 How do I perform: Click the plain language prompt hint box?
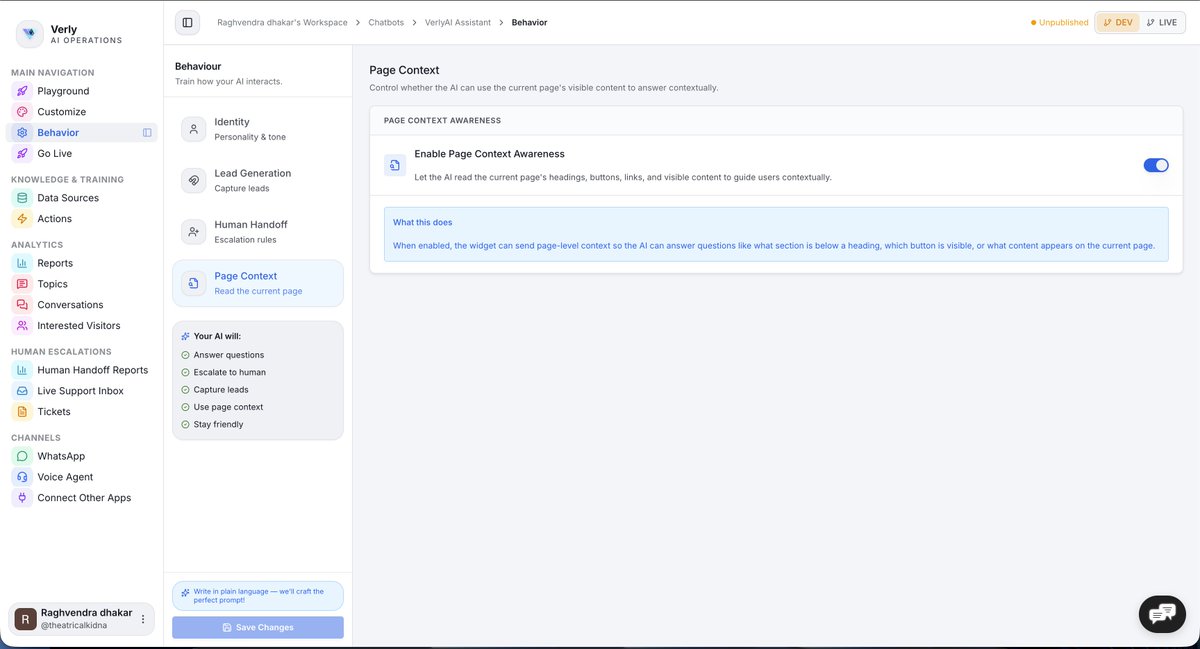[258, 596]
